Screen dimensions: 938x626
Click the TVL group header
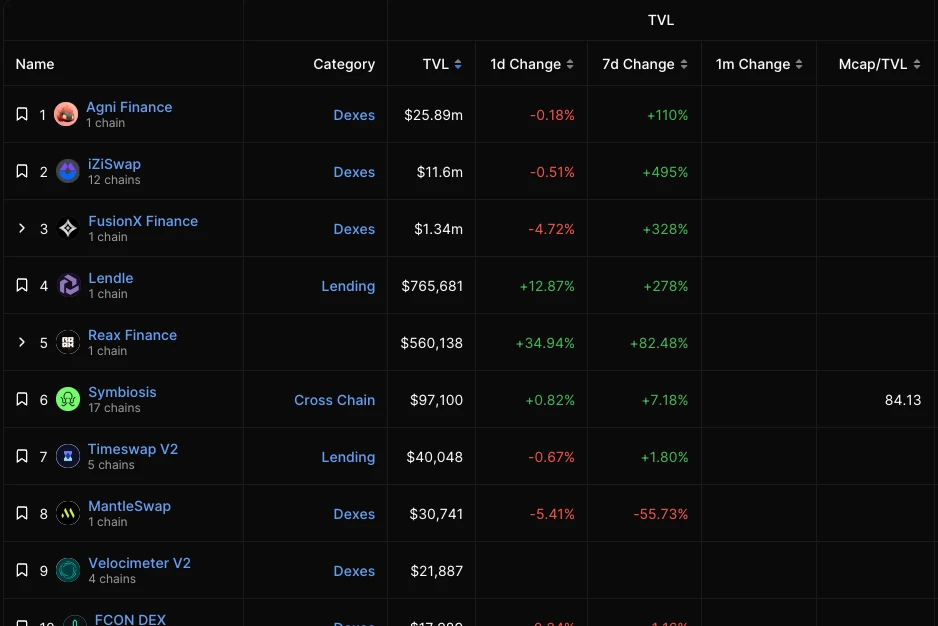[x=661, y=20]
